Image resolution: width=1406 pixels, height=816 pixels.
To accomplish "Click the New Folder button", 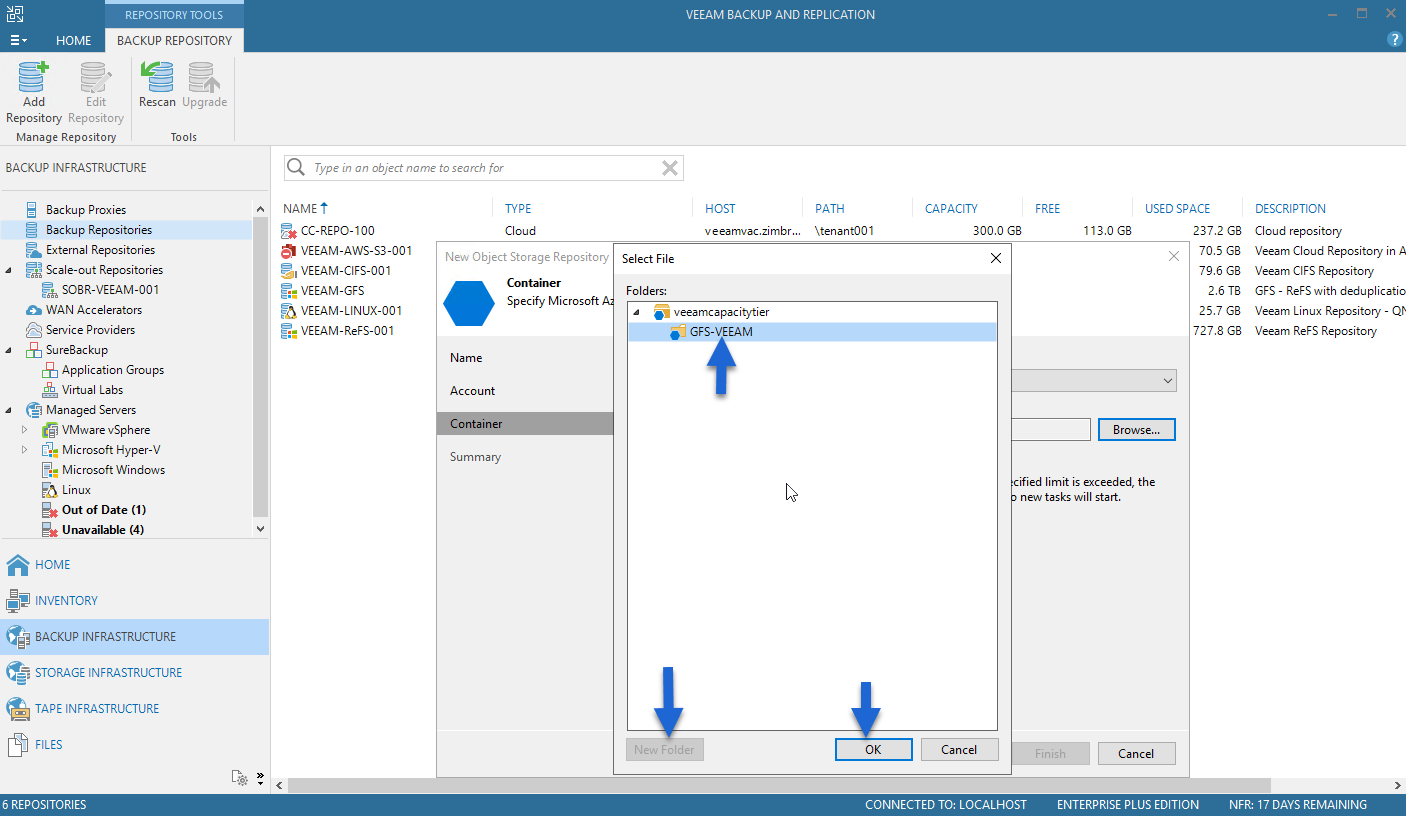I will click(x=665, y=750).
